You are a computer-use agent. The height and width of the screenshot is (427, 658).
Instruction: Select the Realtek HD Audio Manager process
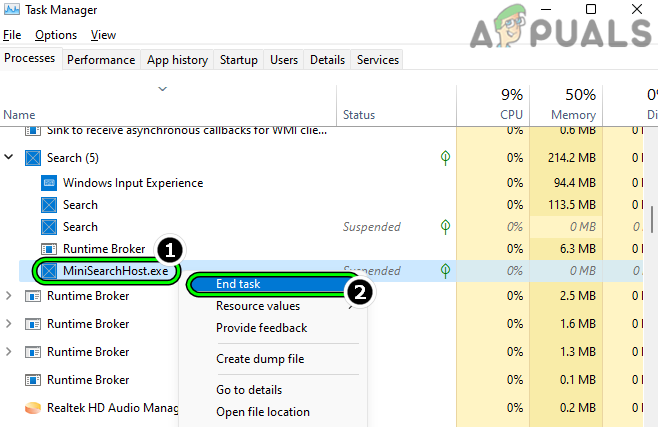[x=112, y=408]
